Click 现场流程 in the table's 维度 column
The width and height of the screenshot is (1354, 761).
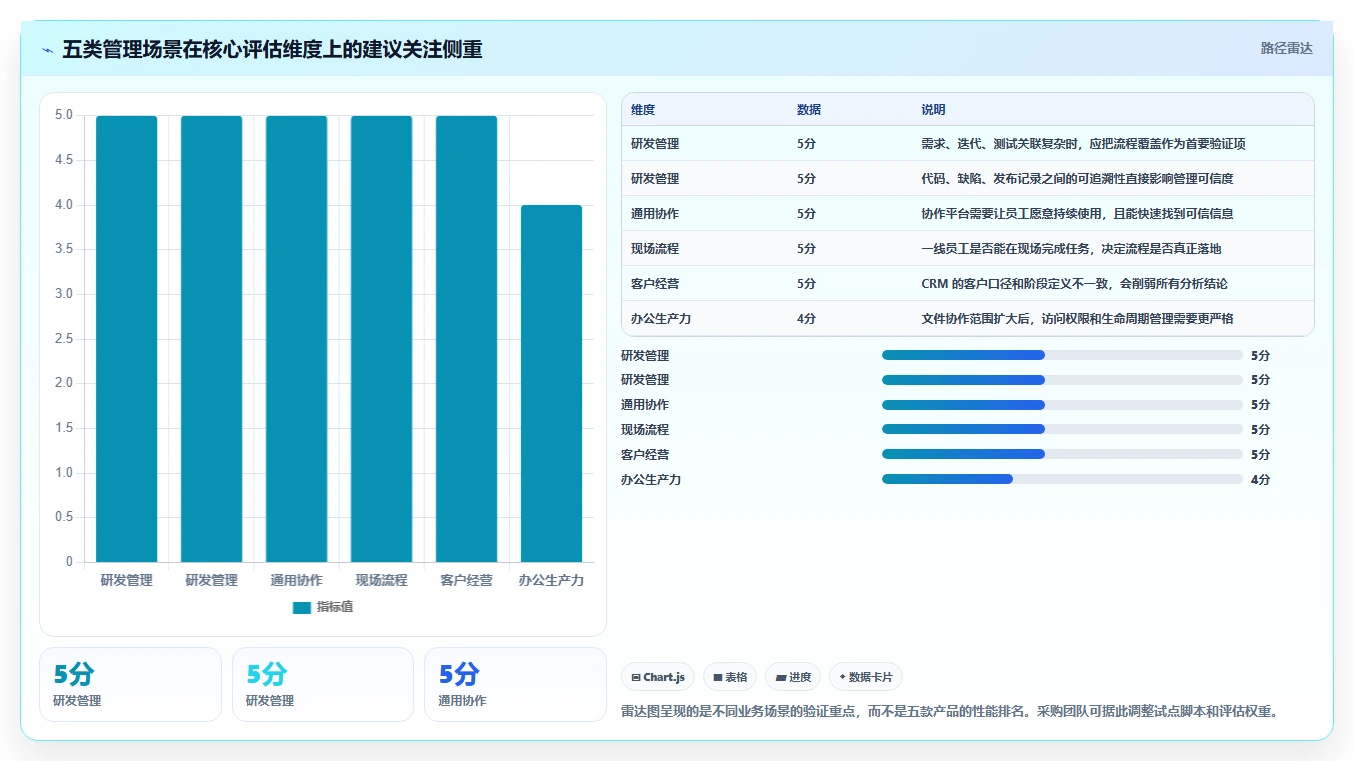[655, 249]
